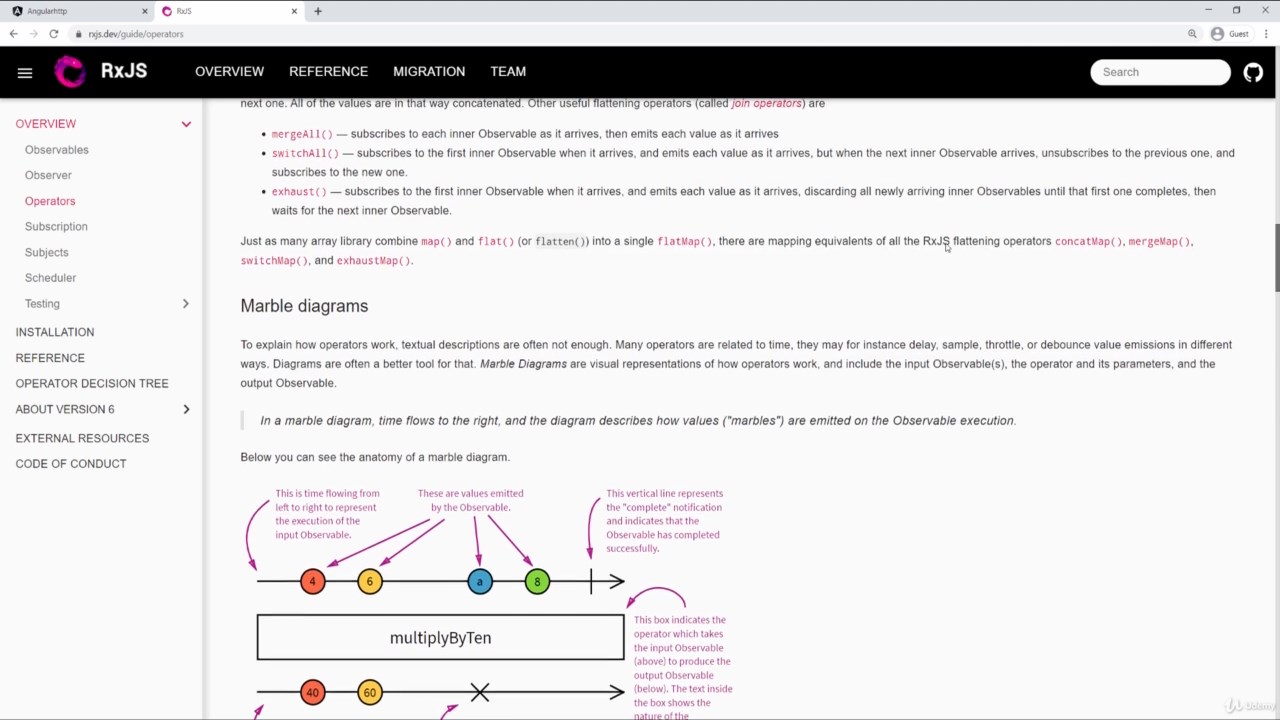Open a new browser tab
1280x720 pixels.
pyautogui.click(x=318, y=11)
